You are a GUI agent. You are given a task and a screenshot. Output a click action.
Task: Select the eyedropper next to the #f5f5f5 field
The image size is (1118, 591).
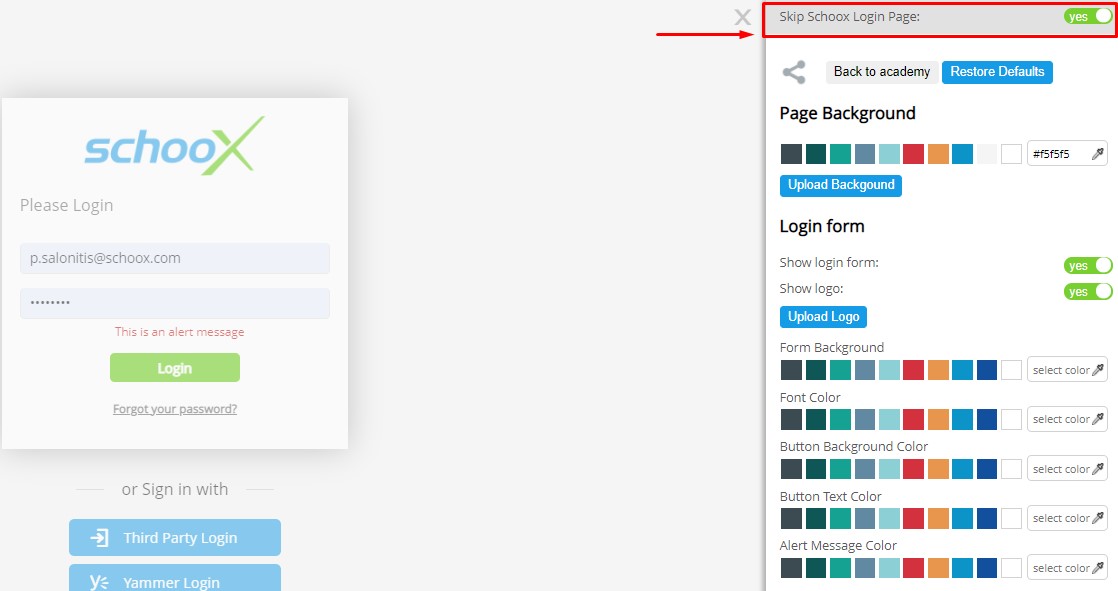pyautogui.click(x=1096, y=153)
